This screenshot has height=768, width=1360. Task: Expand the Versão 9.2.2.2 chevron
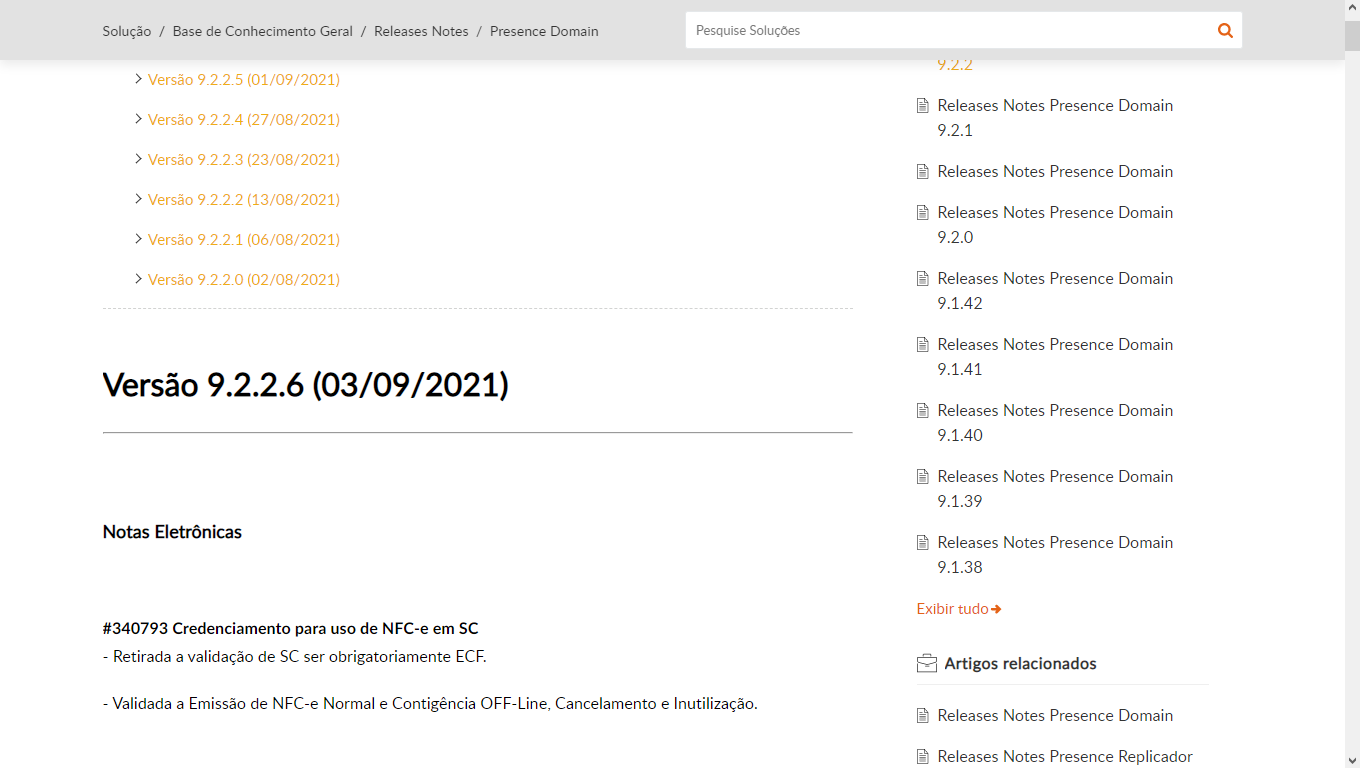tap(139, 198)
